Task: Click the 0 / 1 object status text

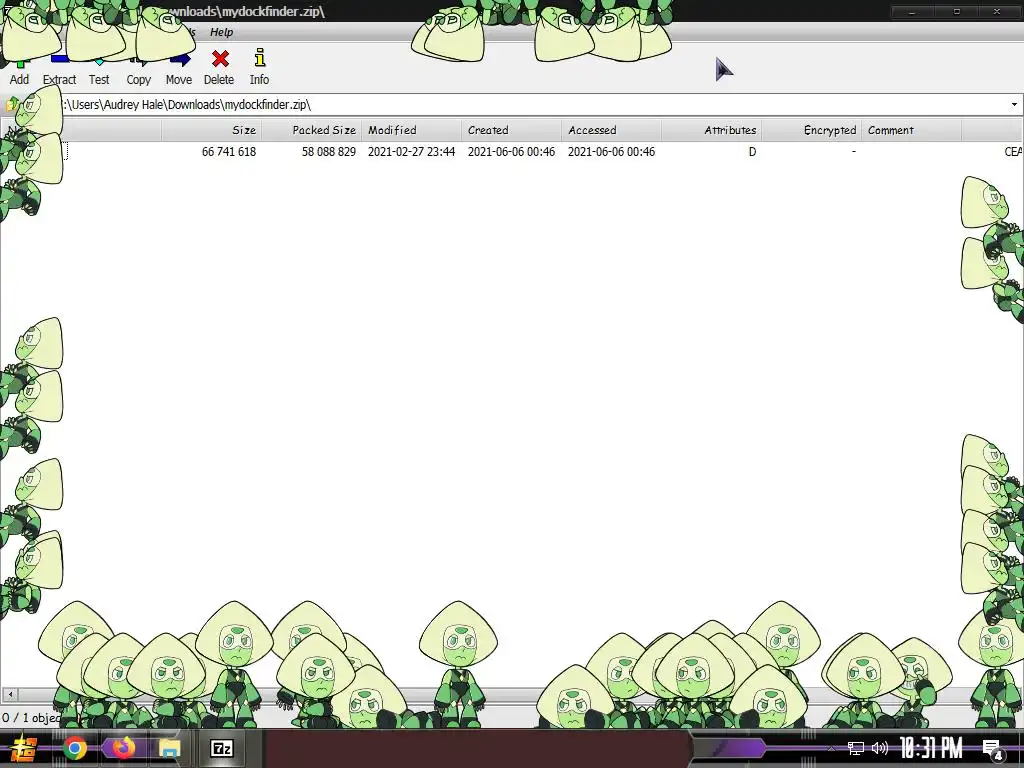Action: [x=31, y=718]
